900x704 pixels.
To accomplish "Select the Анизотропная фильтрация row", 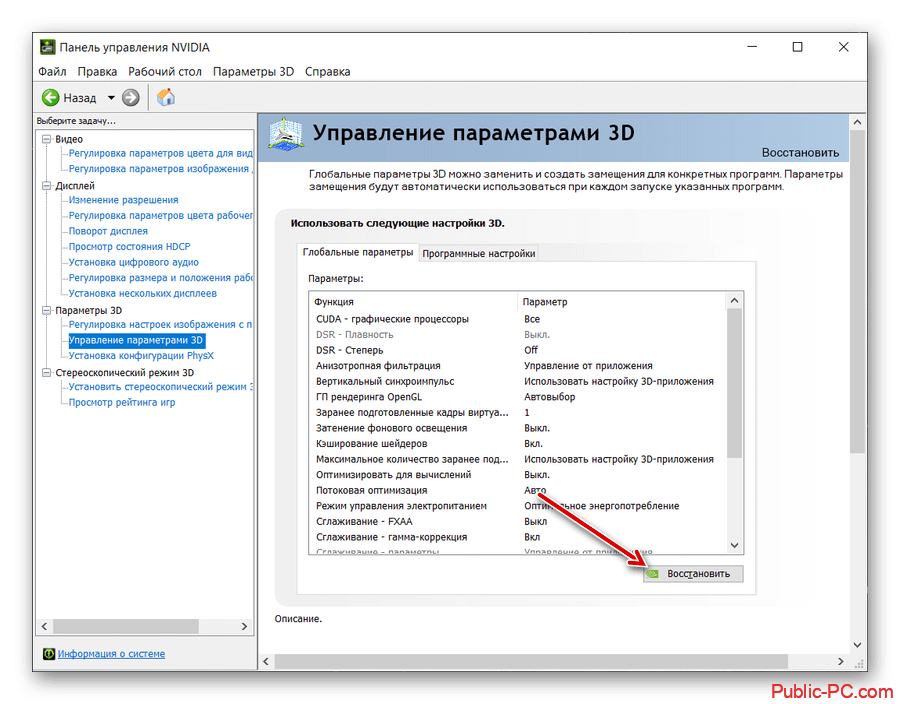I will 518,365.
